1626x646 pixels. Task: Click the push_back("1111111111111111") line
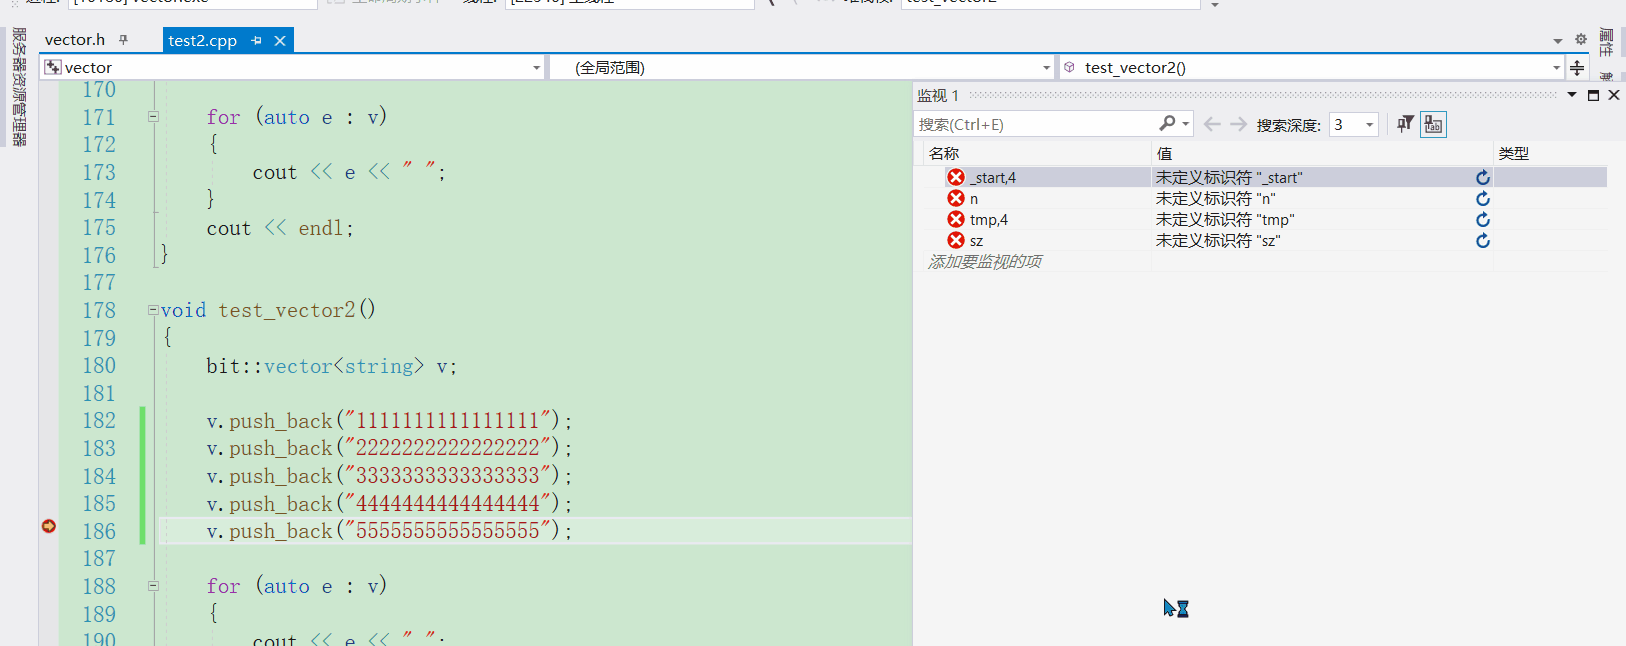(389, 421)
